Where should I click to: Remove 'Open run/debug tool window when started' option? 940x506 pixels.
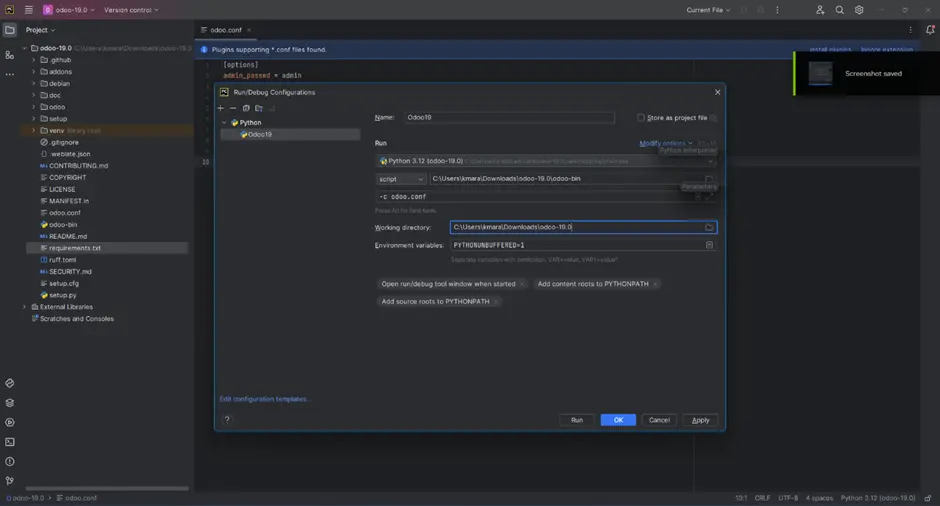tap(522, 284)
